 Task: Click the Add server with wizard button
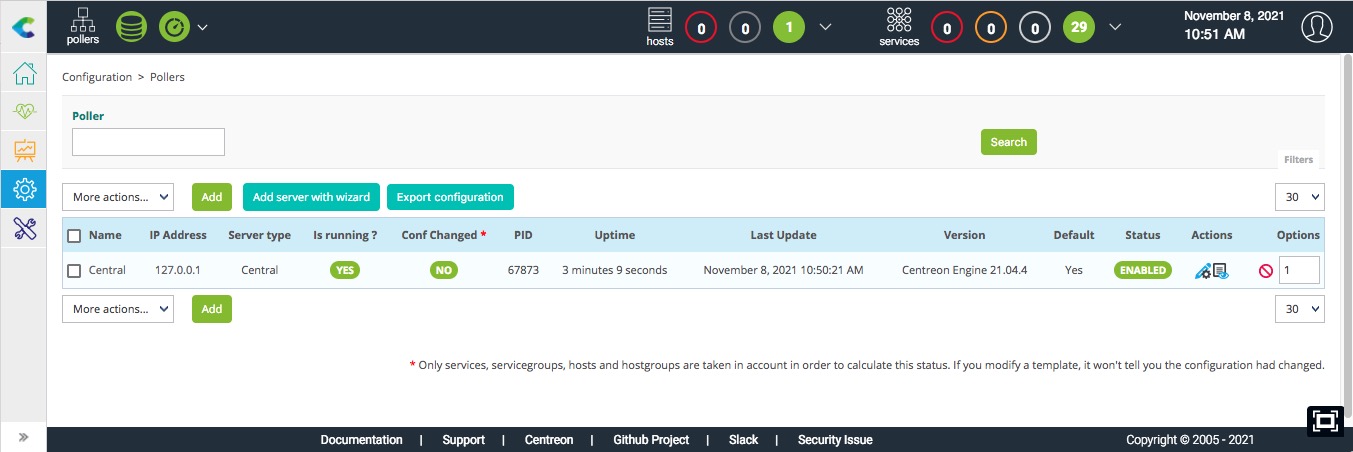point(311,197)
